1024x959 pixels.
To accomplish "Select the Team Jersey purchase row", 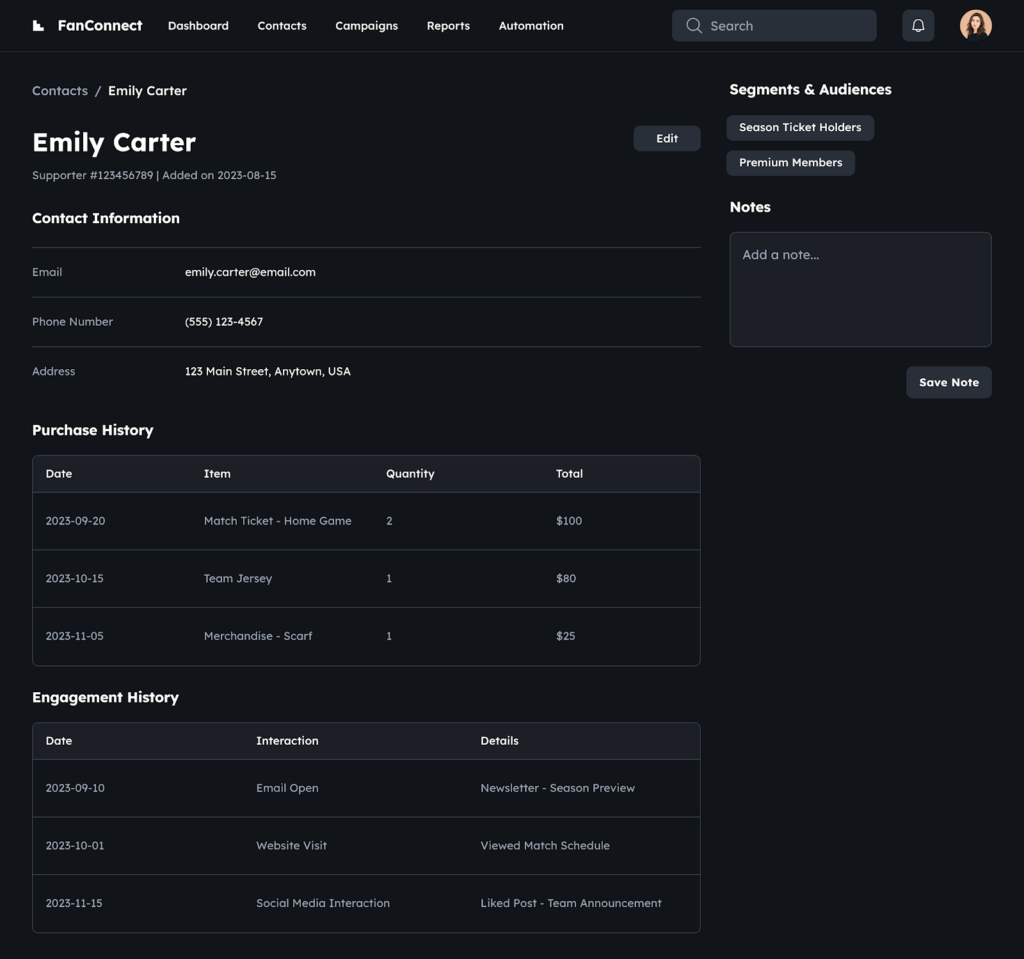I will pyautogui.click(x=366, y=579).
